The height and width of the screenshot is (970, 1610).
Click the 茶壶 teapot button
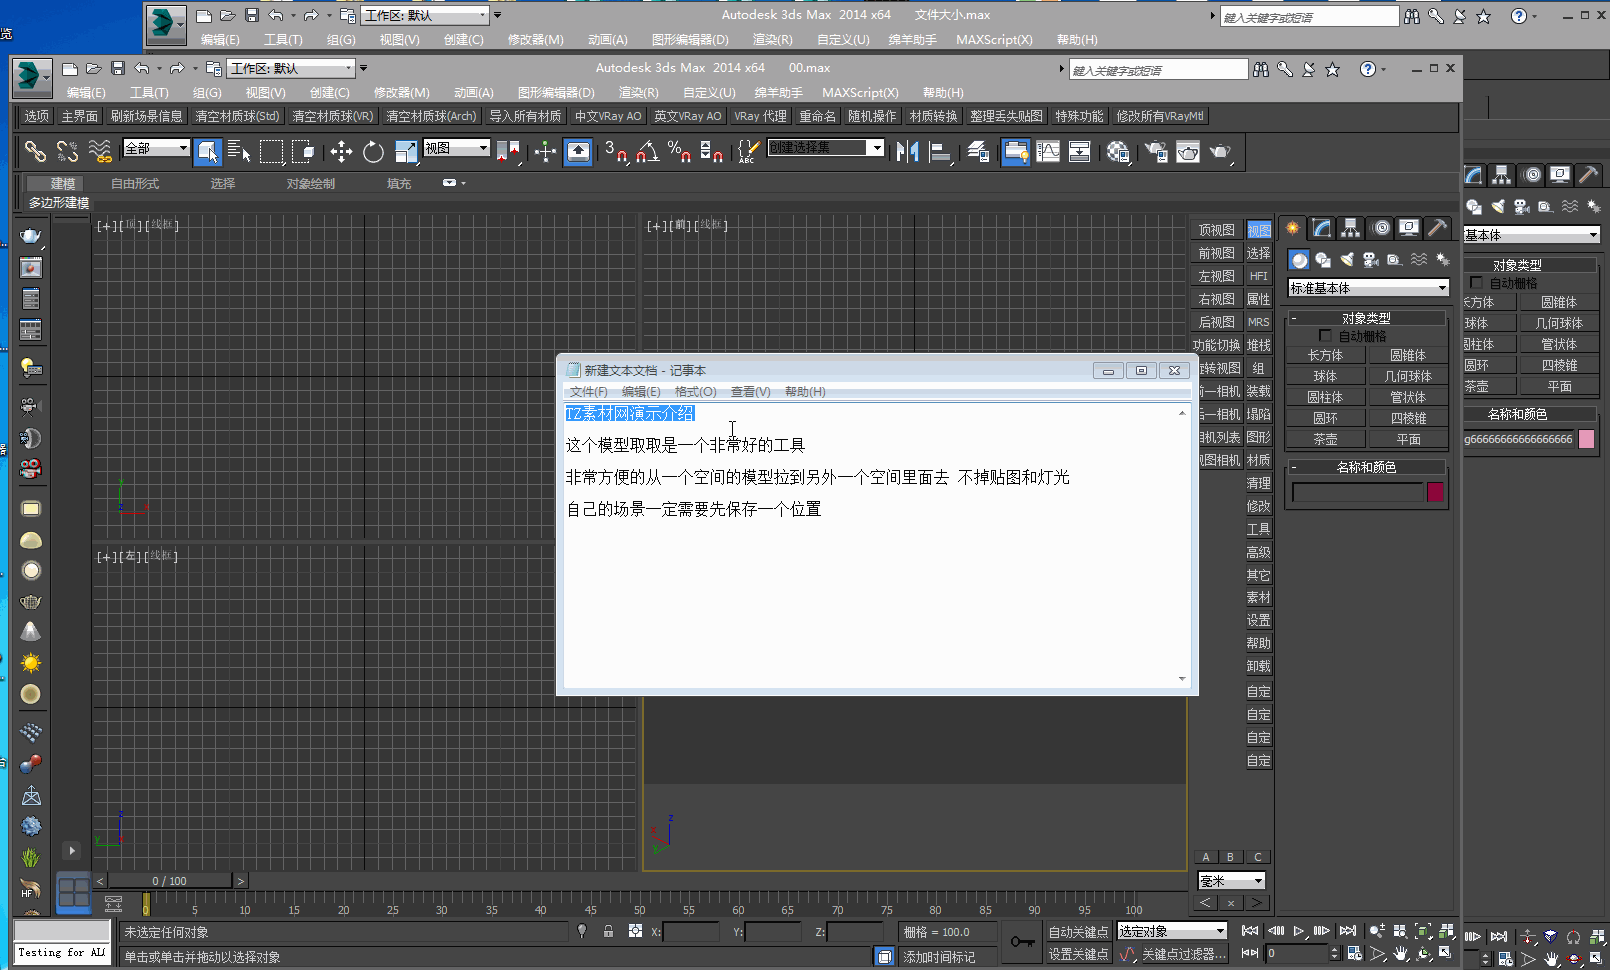[1325, 439]
